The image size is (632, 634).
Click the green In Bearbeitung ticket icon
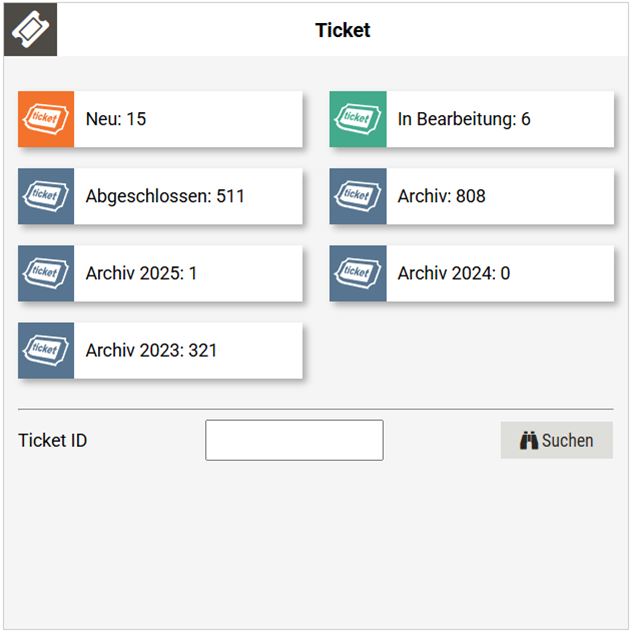tap(358, 119)
